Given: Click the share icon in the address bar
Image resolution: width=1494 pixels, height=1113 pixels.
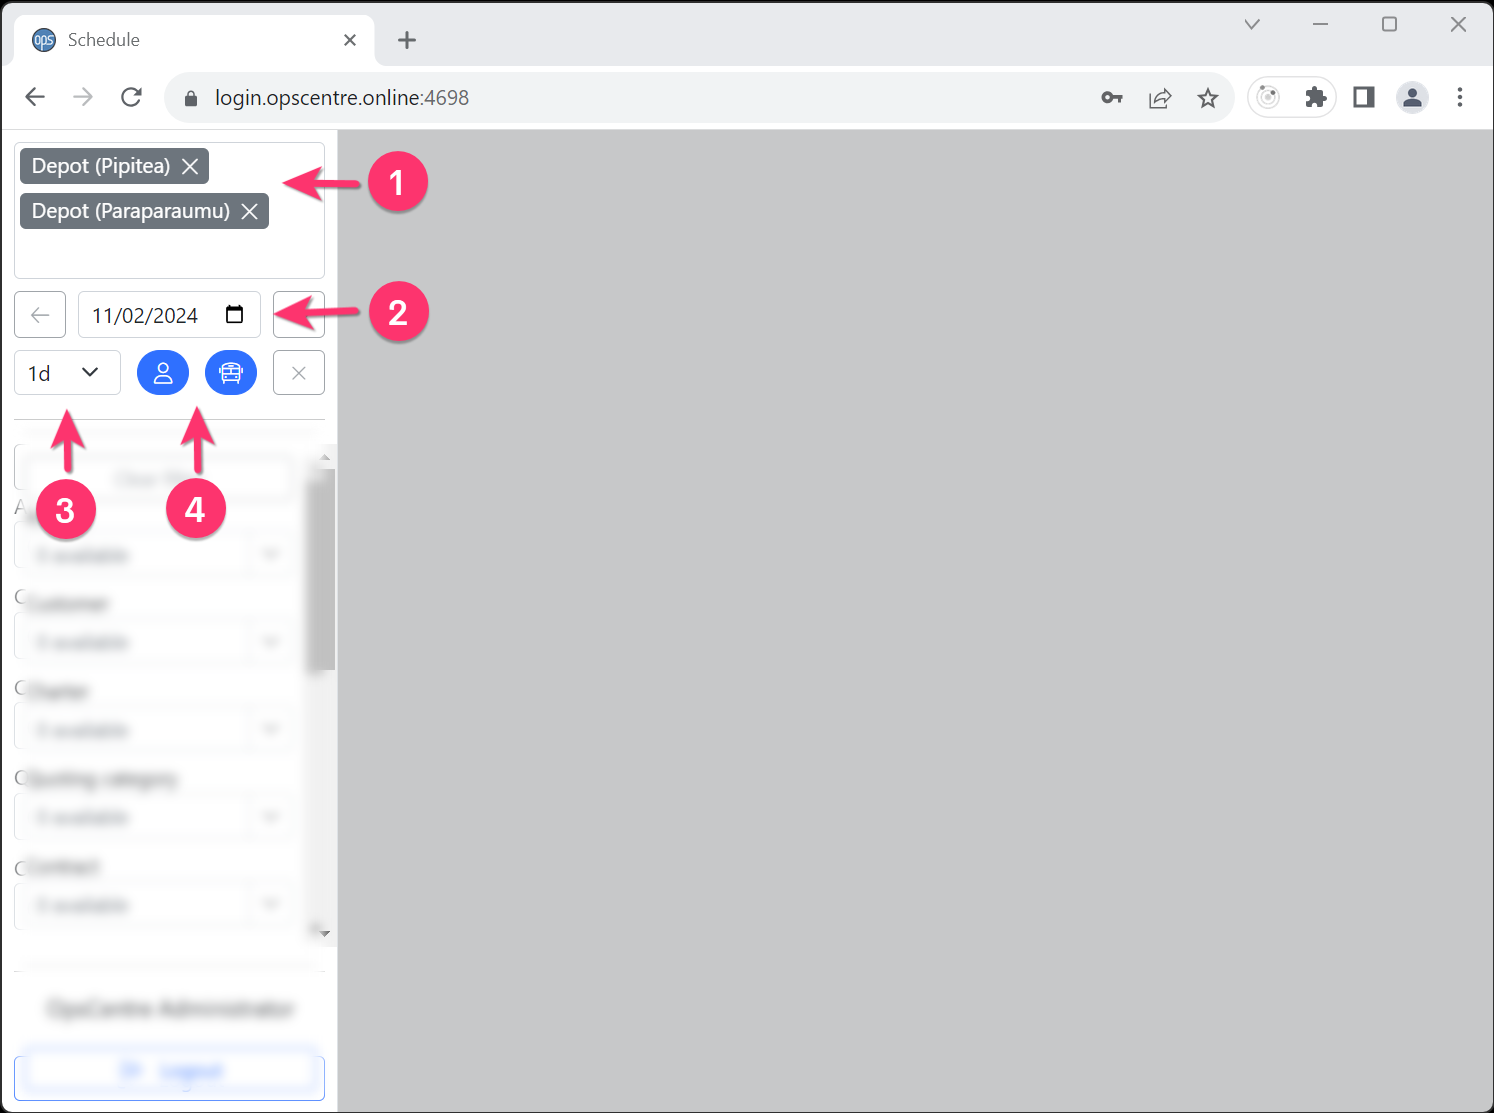Looking at the screenshot, I should click(1159, 97).
